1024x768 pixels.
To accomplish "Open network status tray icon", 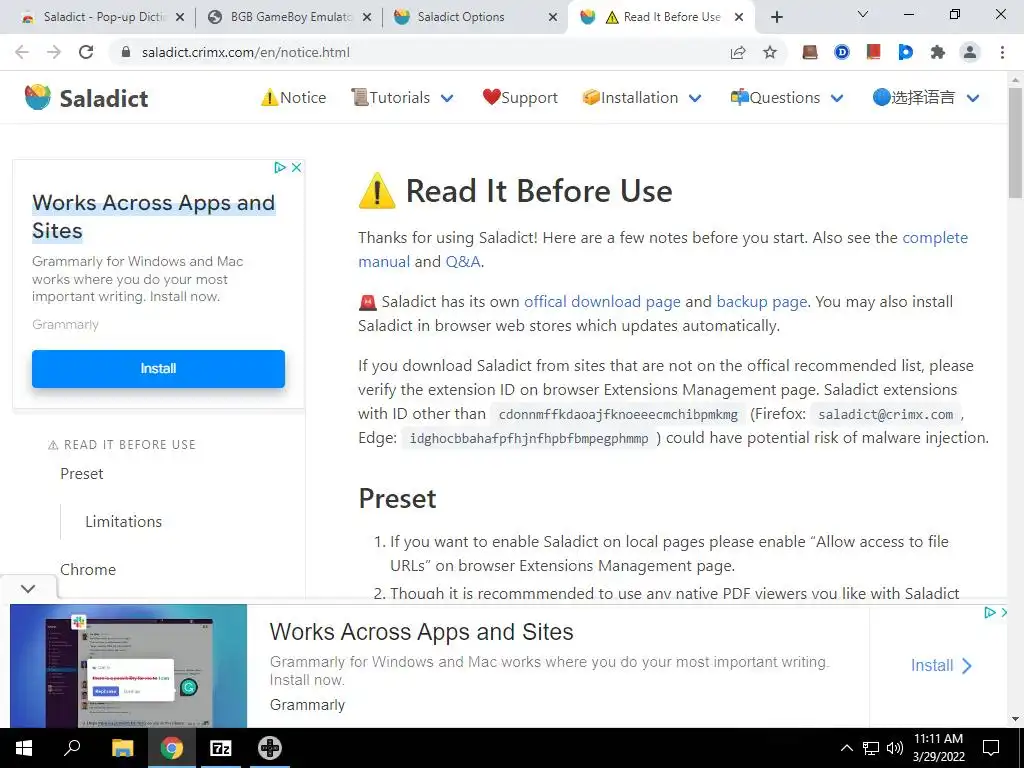I will pyautogui.click(x=871, y=748).
